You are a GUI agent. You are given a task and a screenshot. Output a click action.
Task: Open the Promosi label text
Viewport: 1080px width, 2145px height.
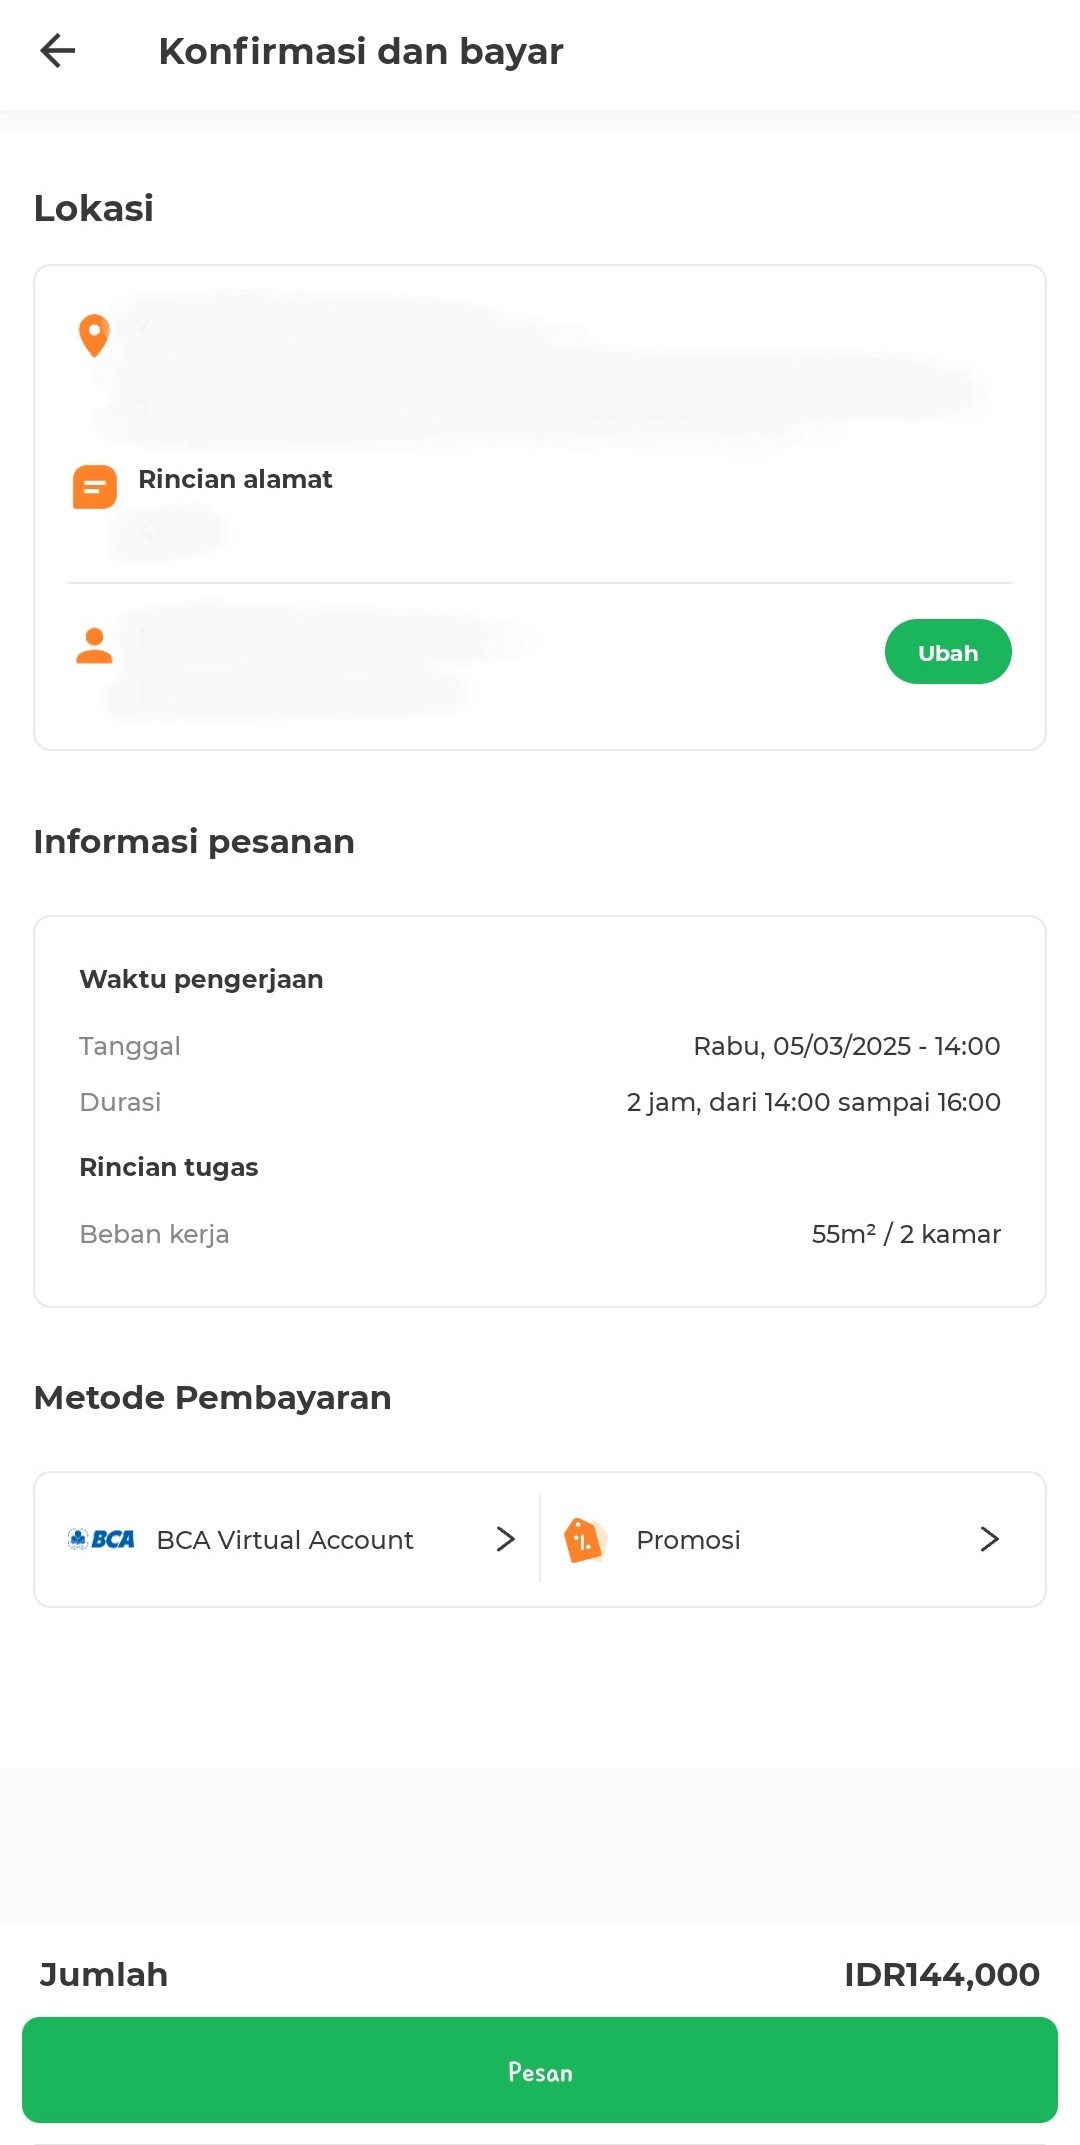[688, 1540]
